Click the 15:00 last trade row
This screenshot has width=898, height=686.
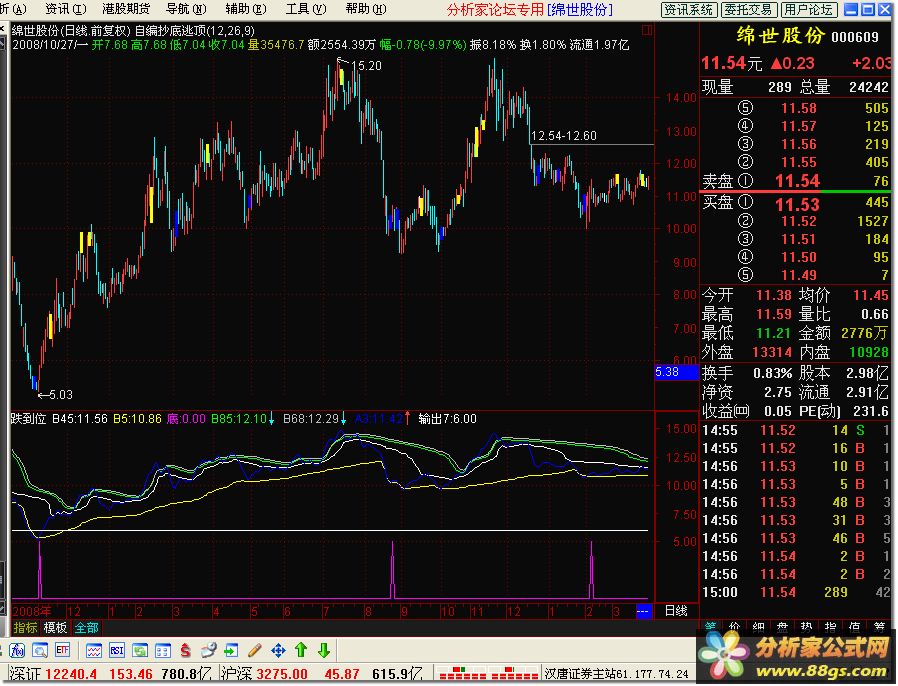pyautogui.click(x=796, y=592)
